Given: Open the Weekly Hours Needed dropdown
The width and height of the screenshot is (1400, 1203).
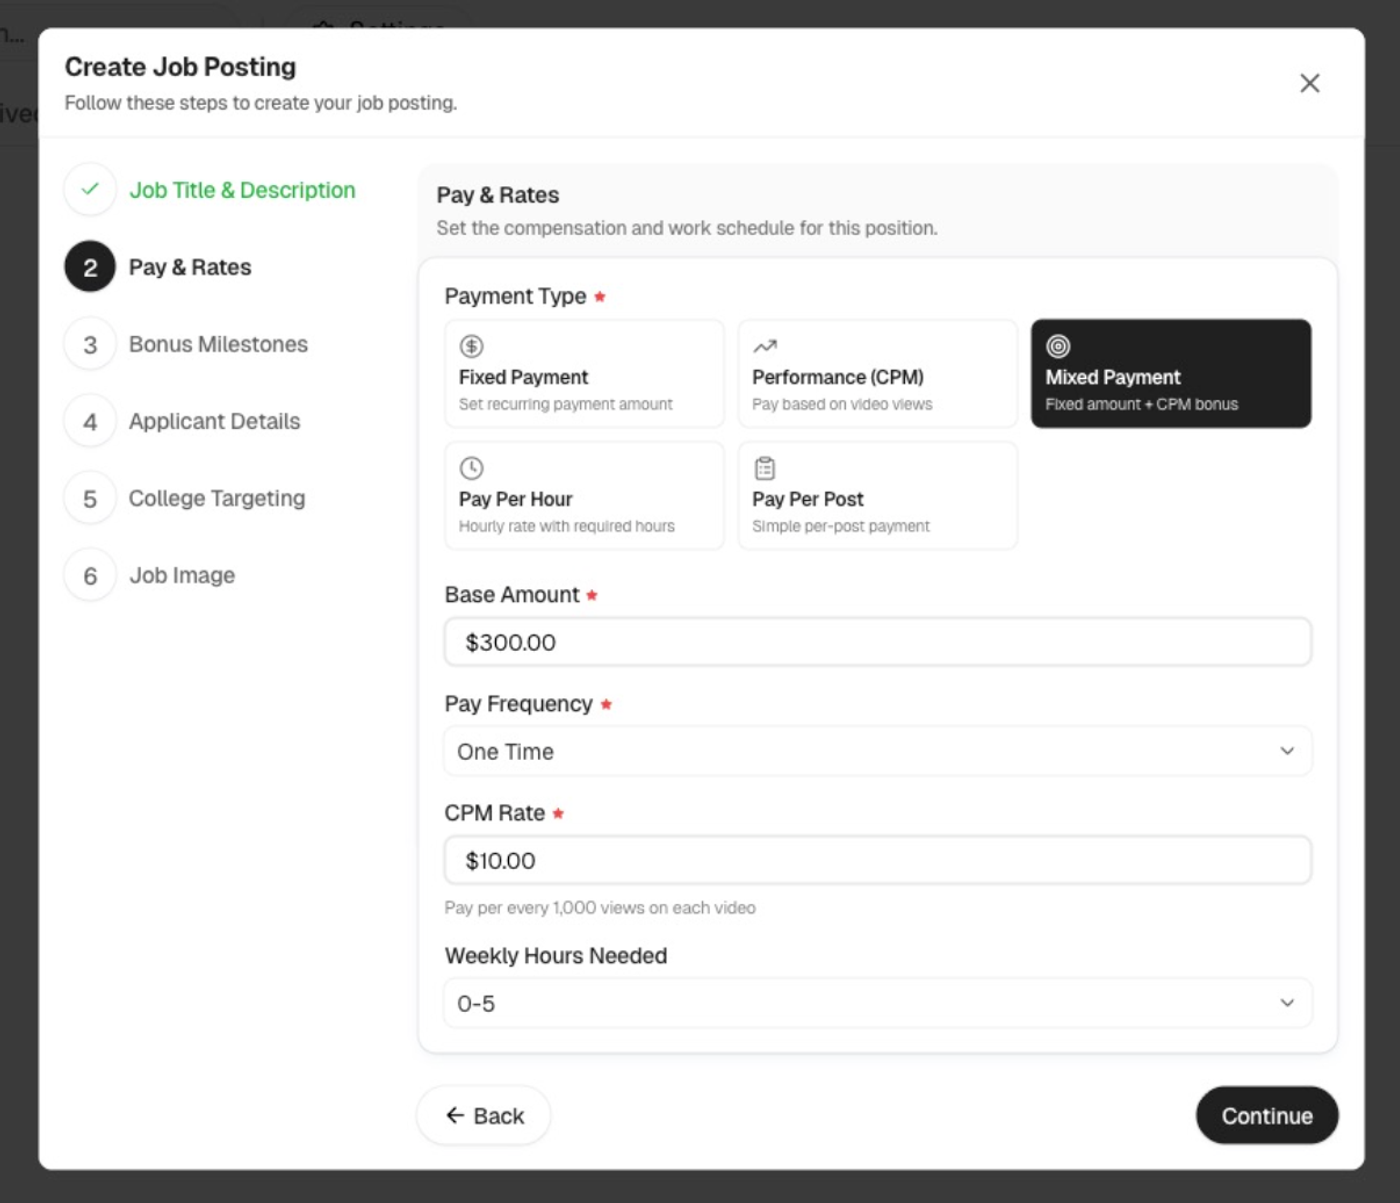Looking at the screenshot, I should tap(877, 1003).
